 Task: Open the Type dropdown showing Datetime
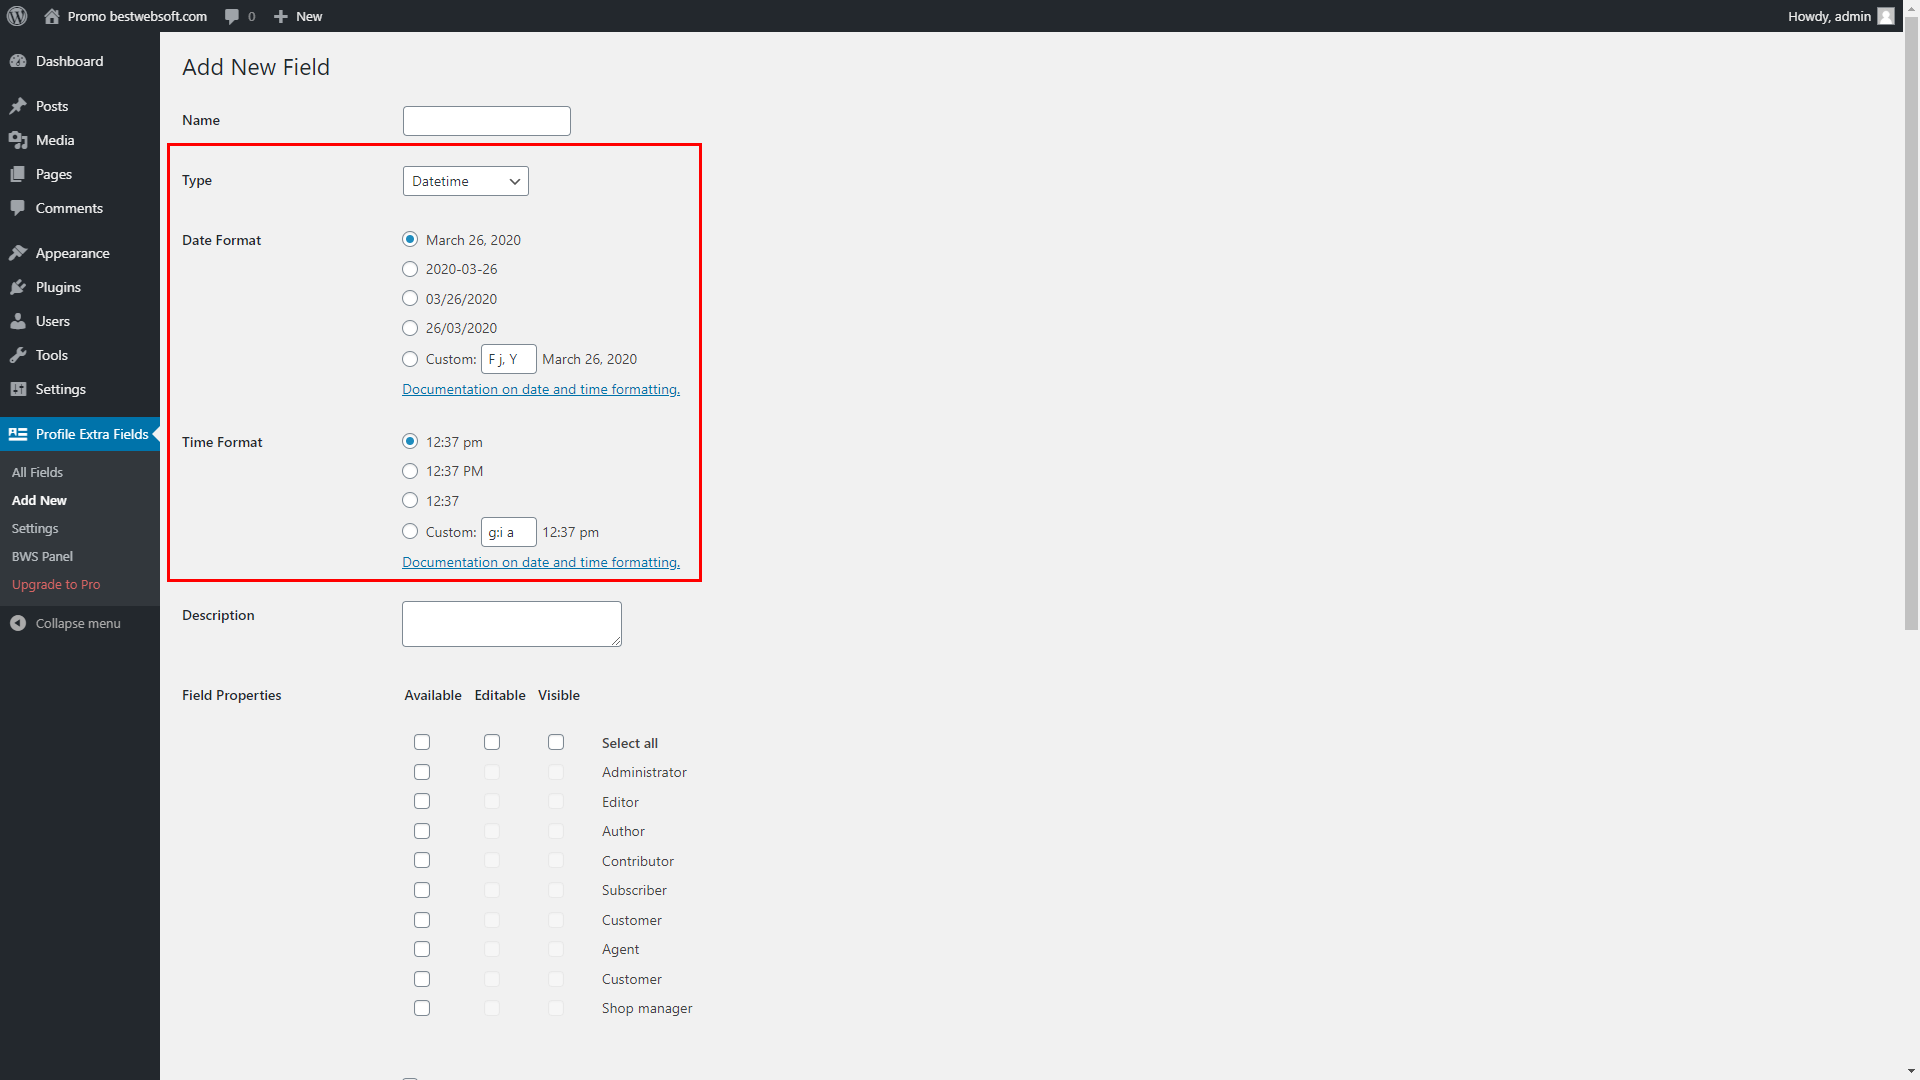(x=465, y=181)
